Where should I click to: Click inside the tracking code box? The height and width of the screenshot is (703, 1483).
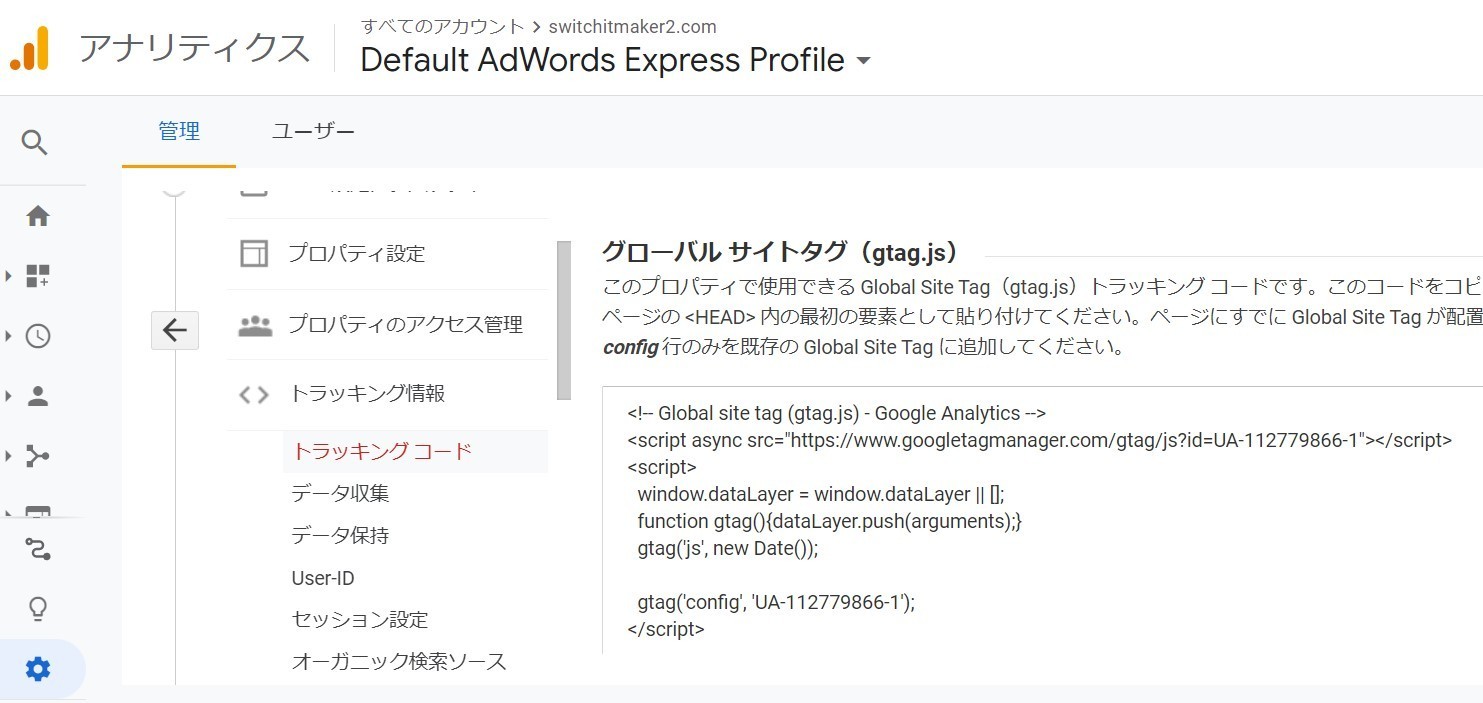[1042, 520]
